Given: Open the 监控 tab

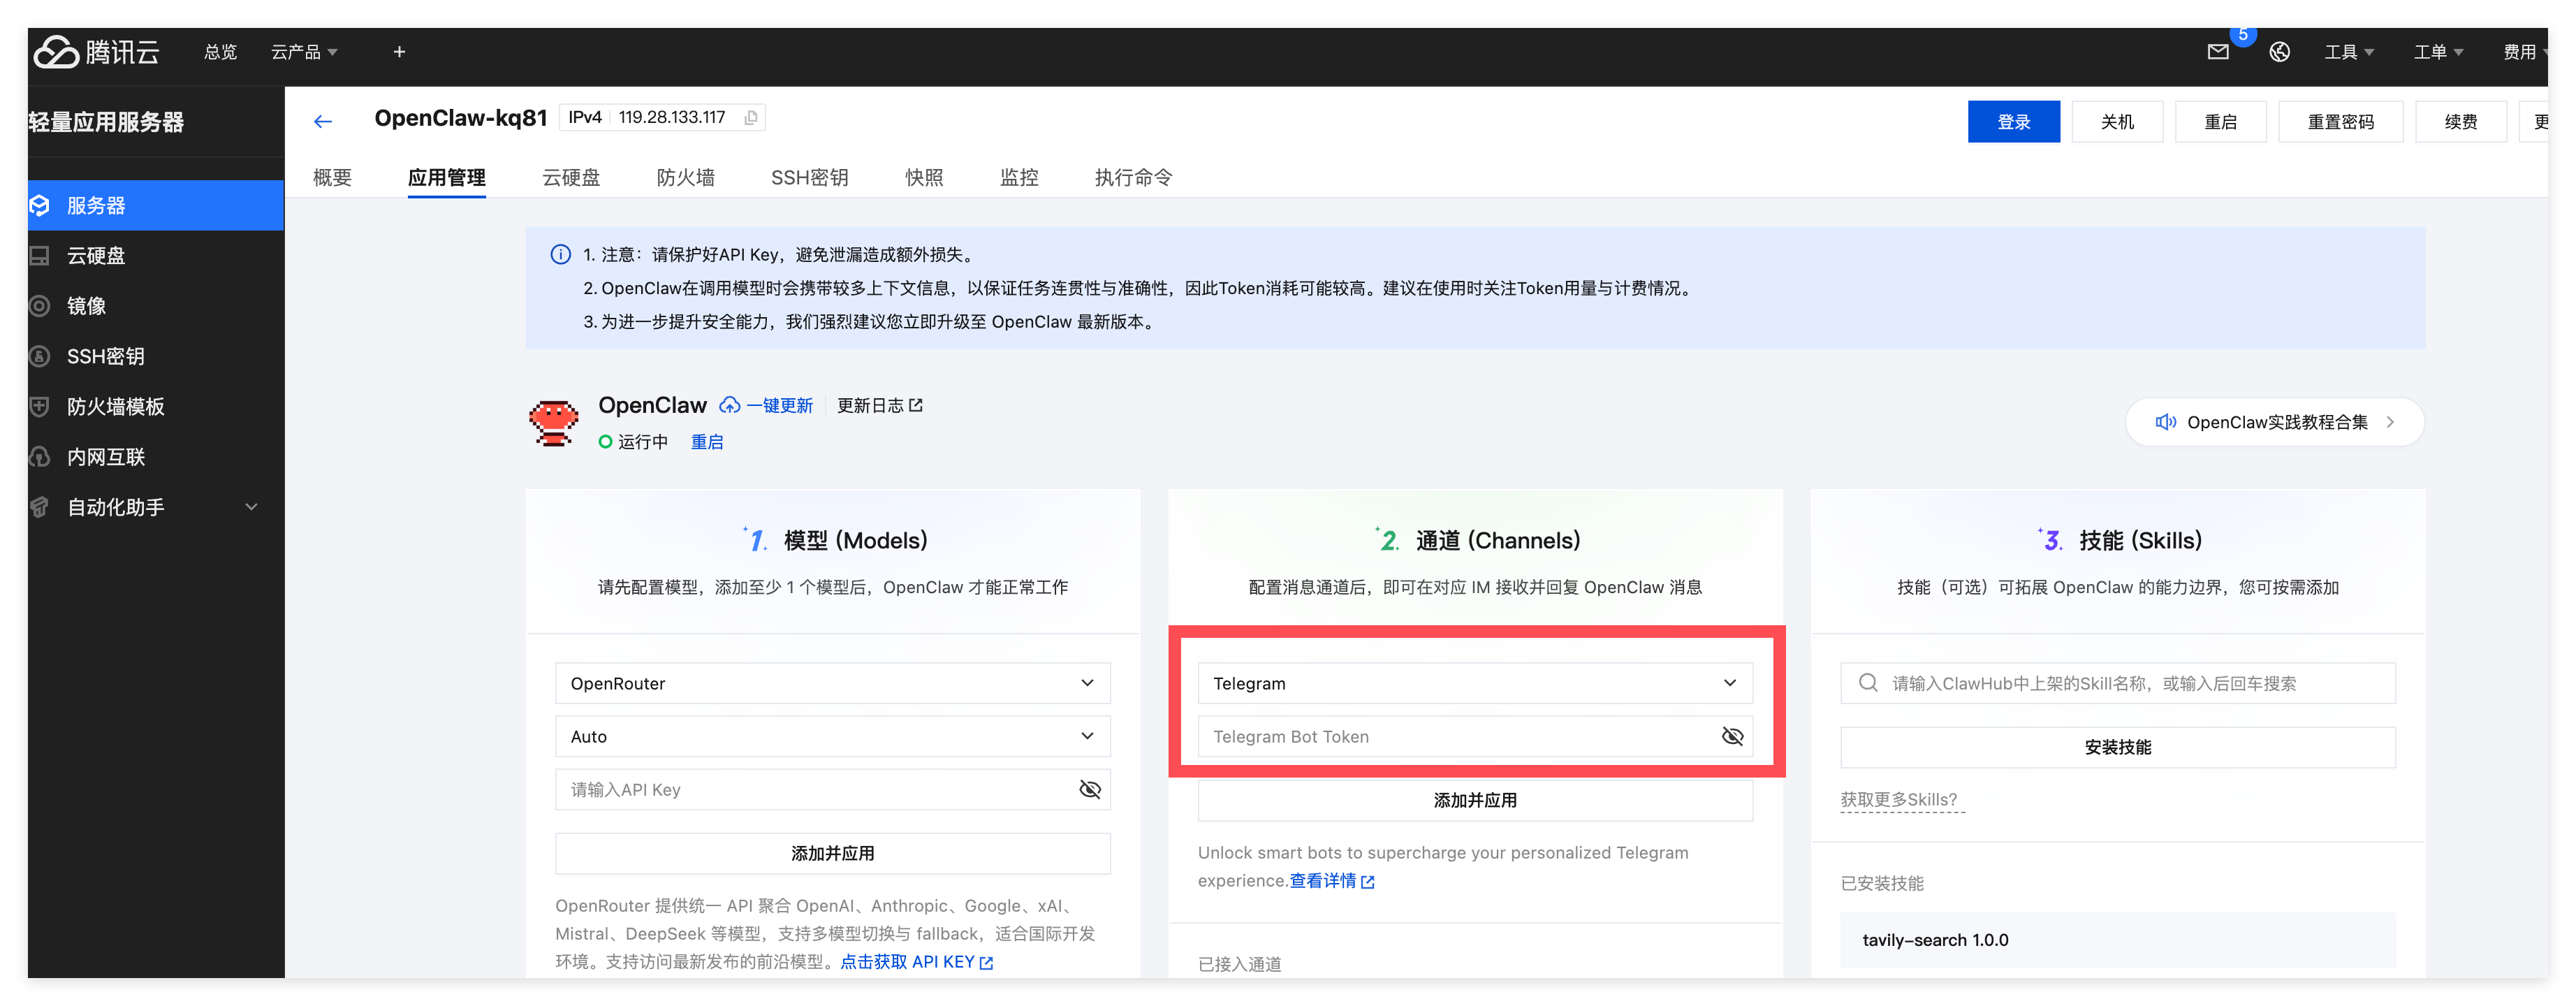Looking at the screenshot, I should pos(1018,177).
